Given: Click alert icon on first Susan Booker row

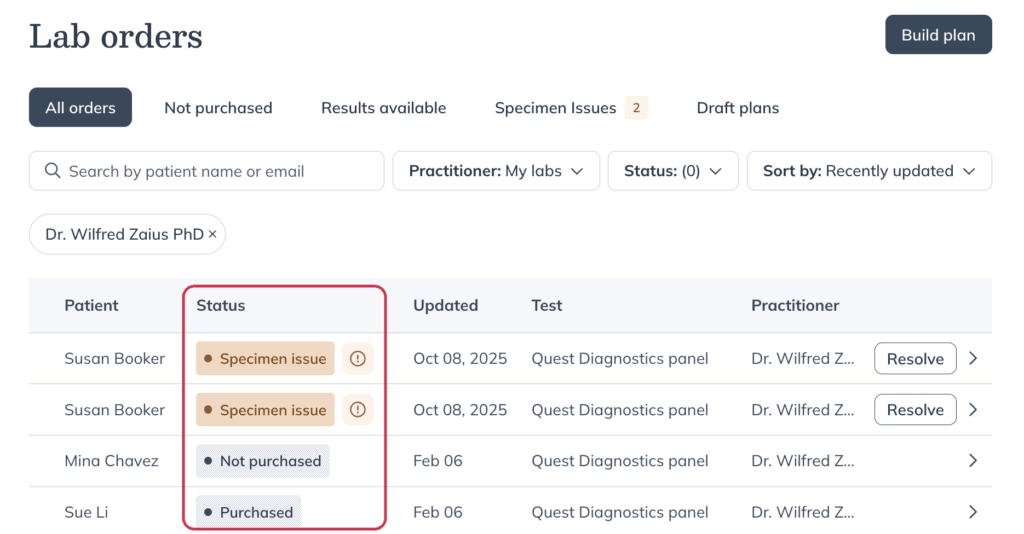Looking at the screenshot, I should coord(357,358).
